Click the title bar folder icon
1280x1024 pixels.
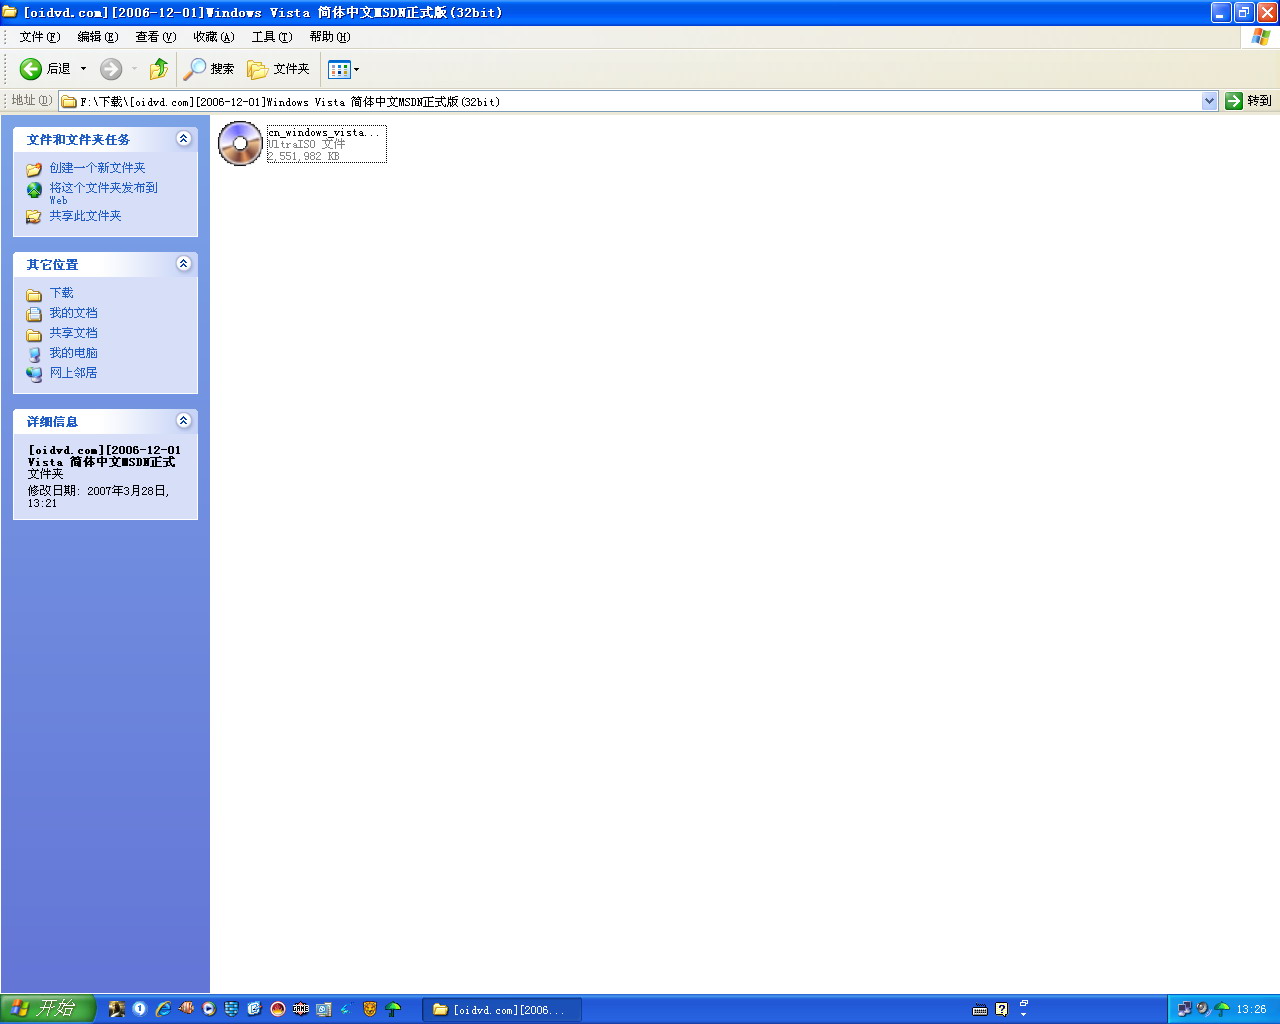point(10,12)
